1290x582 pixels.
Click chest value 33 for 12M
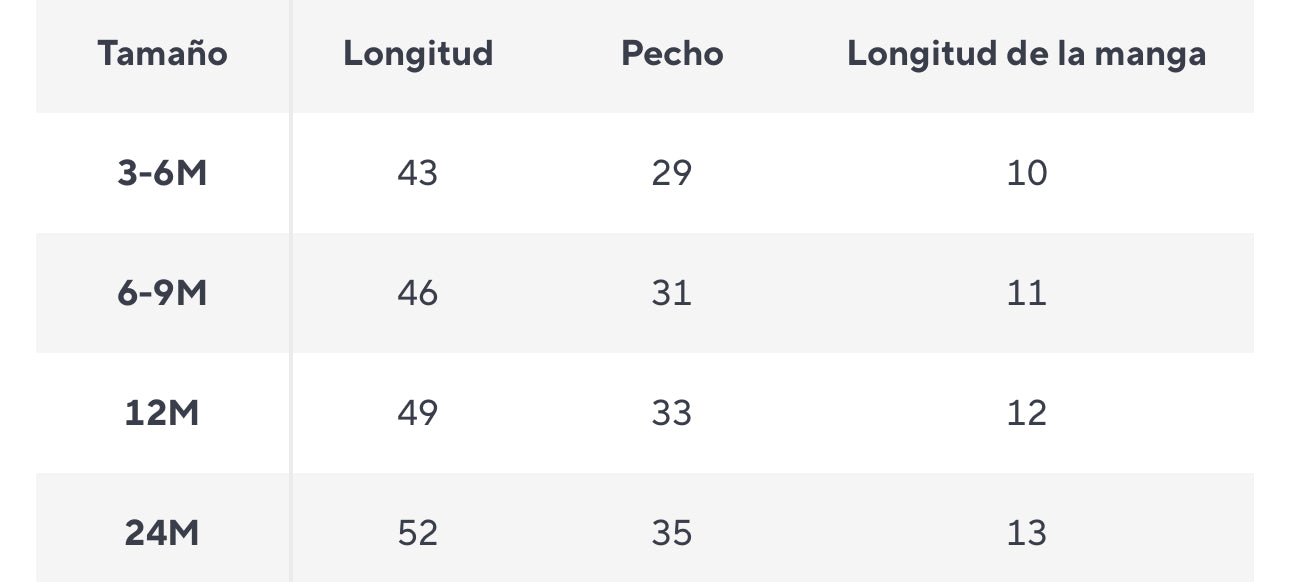click(x=671, y=413)
